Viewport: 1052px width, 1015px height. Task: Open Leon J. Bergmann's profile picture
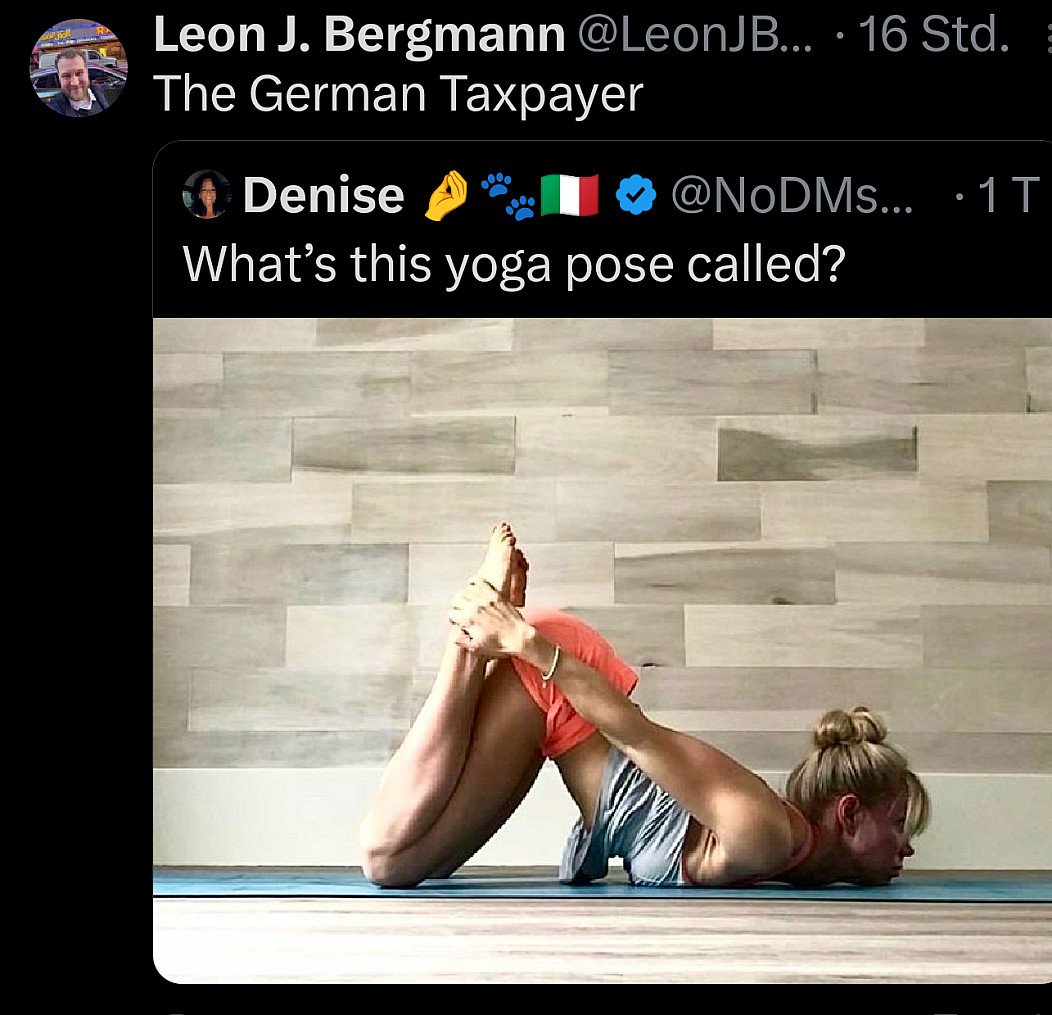pyautogui.click(x=79, y=67)
